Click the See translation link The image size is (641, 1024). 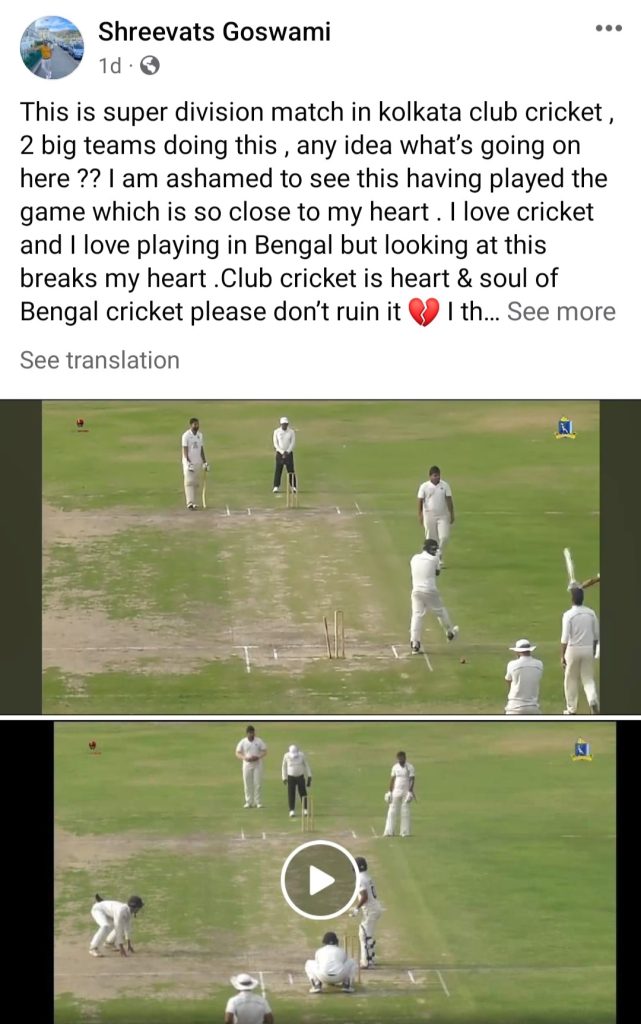(x=100, y=360)
